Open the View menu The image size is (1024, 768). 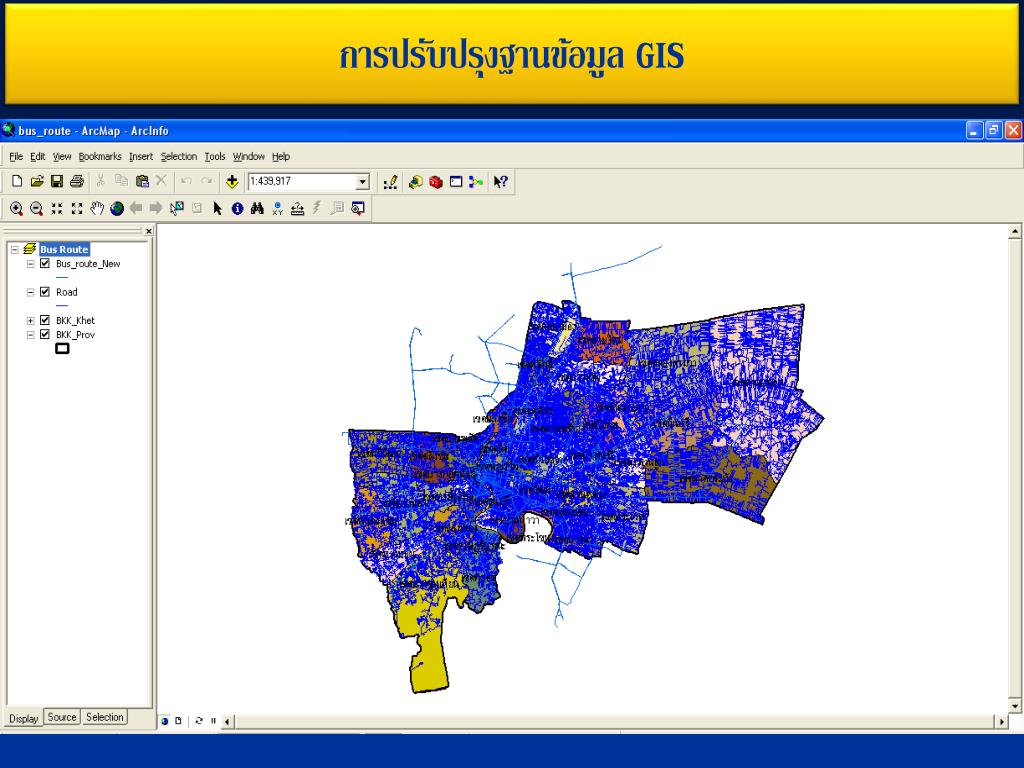coord(62,157)
